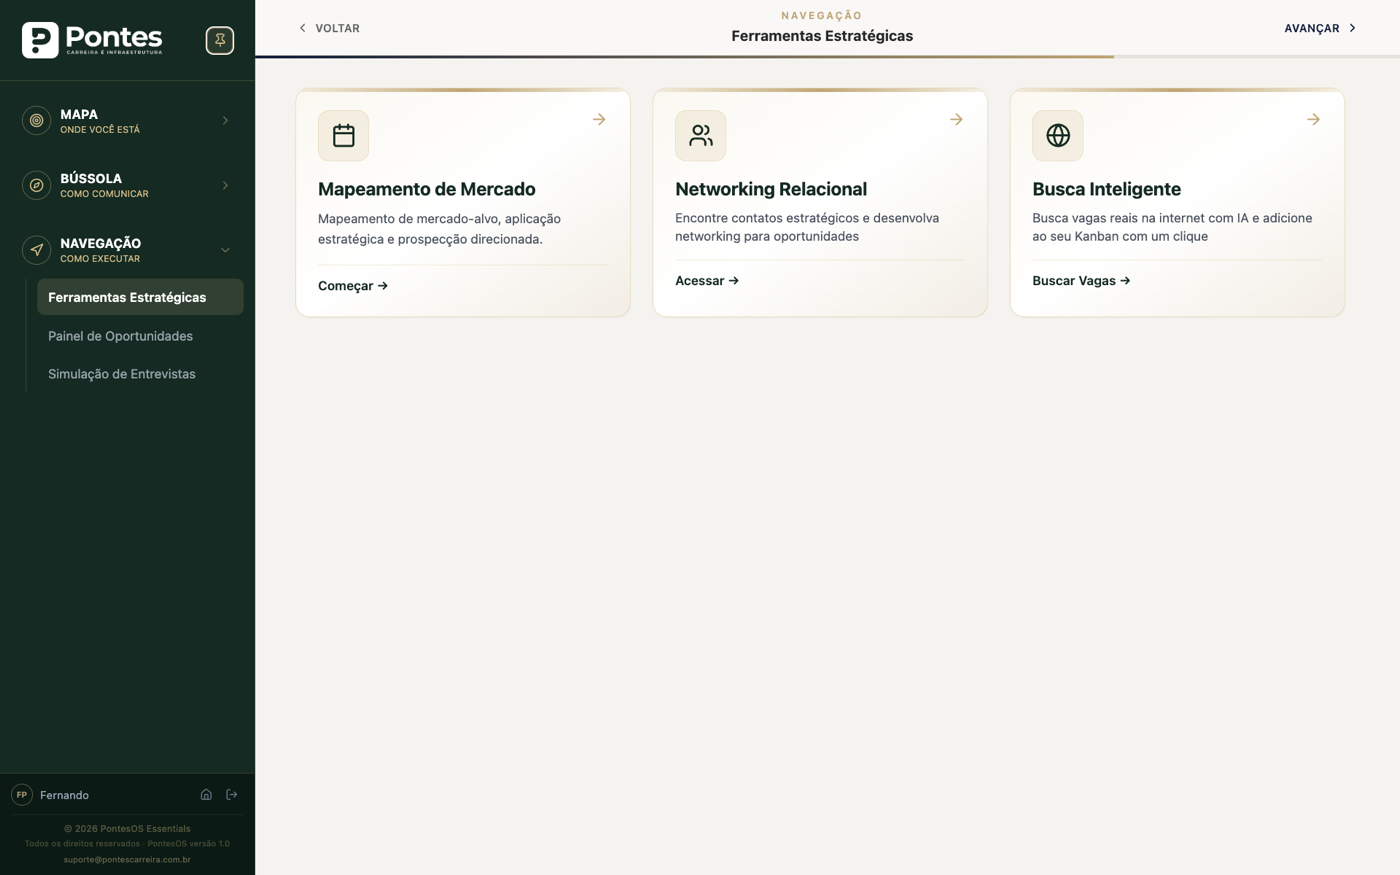Click the globe icon on Busca Inteligente
This screenshot has height=875, width=1400.
(1058, 135)
